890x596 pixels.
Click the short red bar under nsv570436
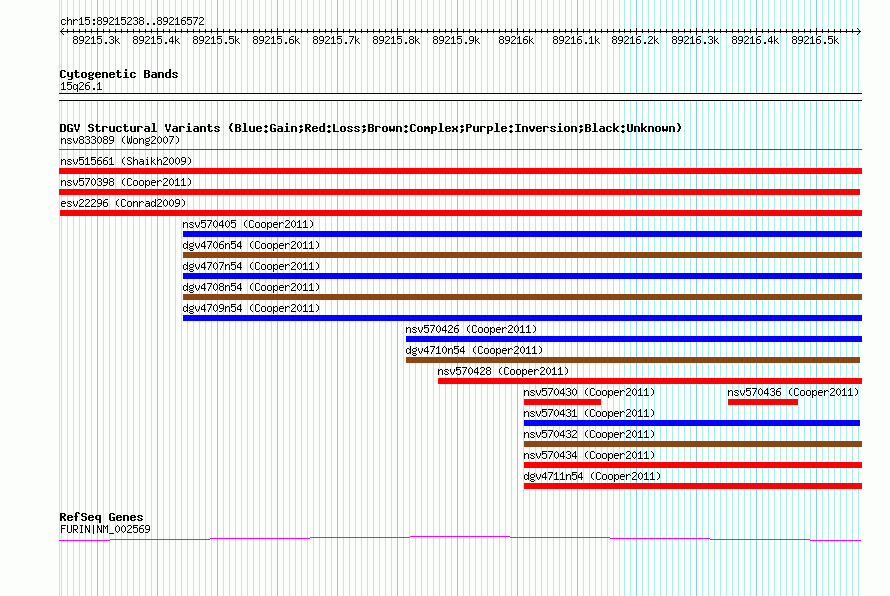[763, 402]
